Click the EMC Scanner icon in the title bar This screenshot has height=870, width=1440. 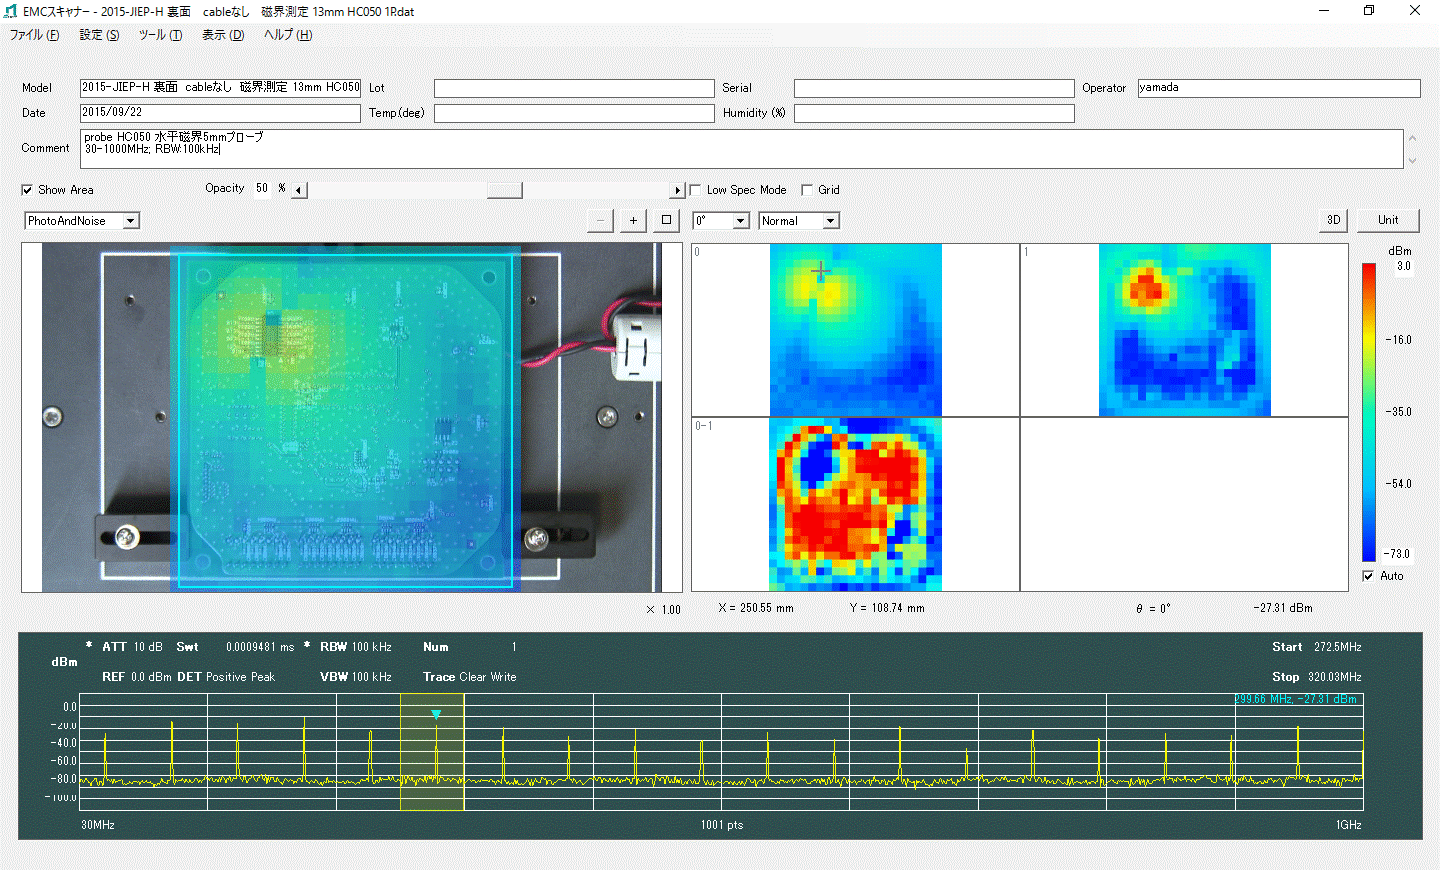coord(11,11)
